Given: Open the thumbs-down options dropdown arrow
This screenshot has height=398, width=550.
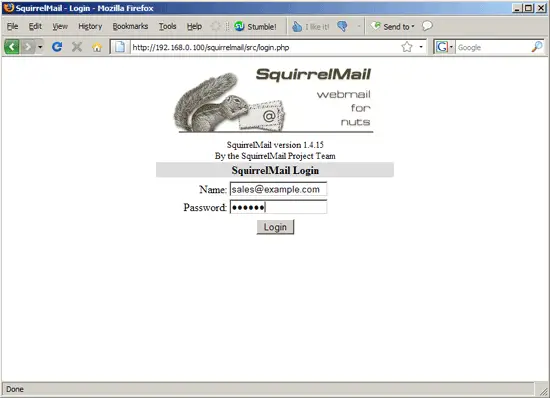Looking at the screenshot, I should tap(358, 26).
